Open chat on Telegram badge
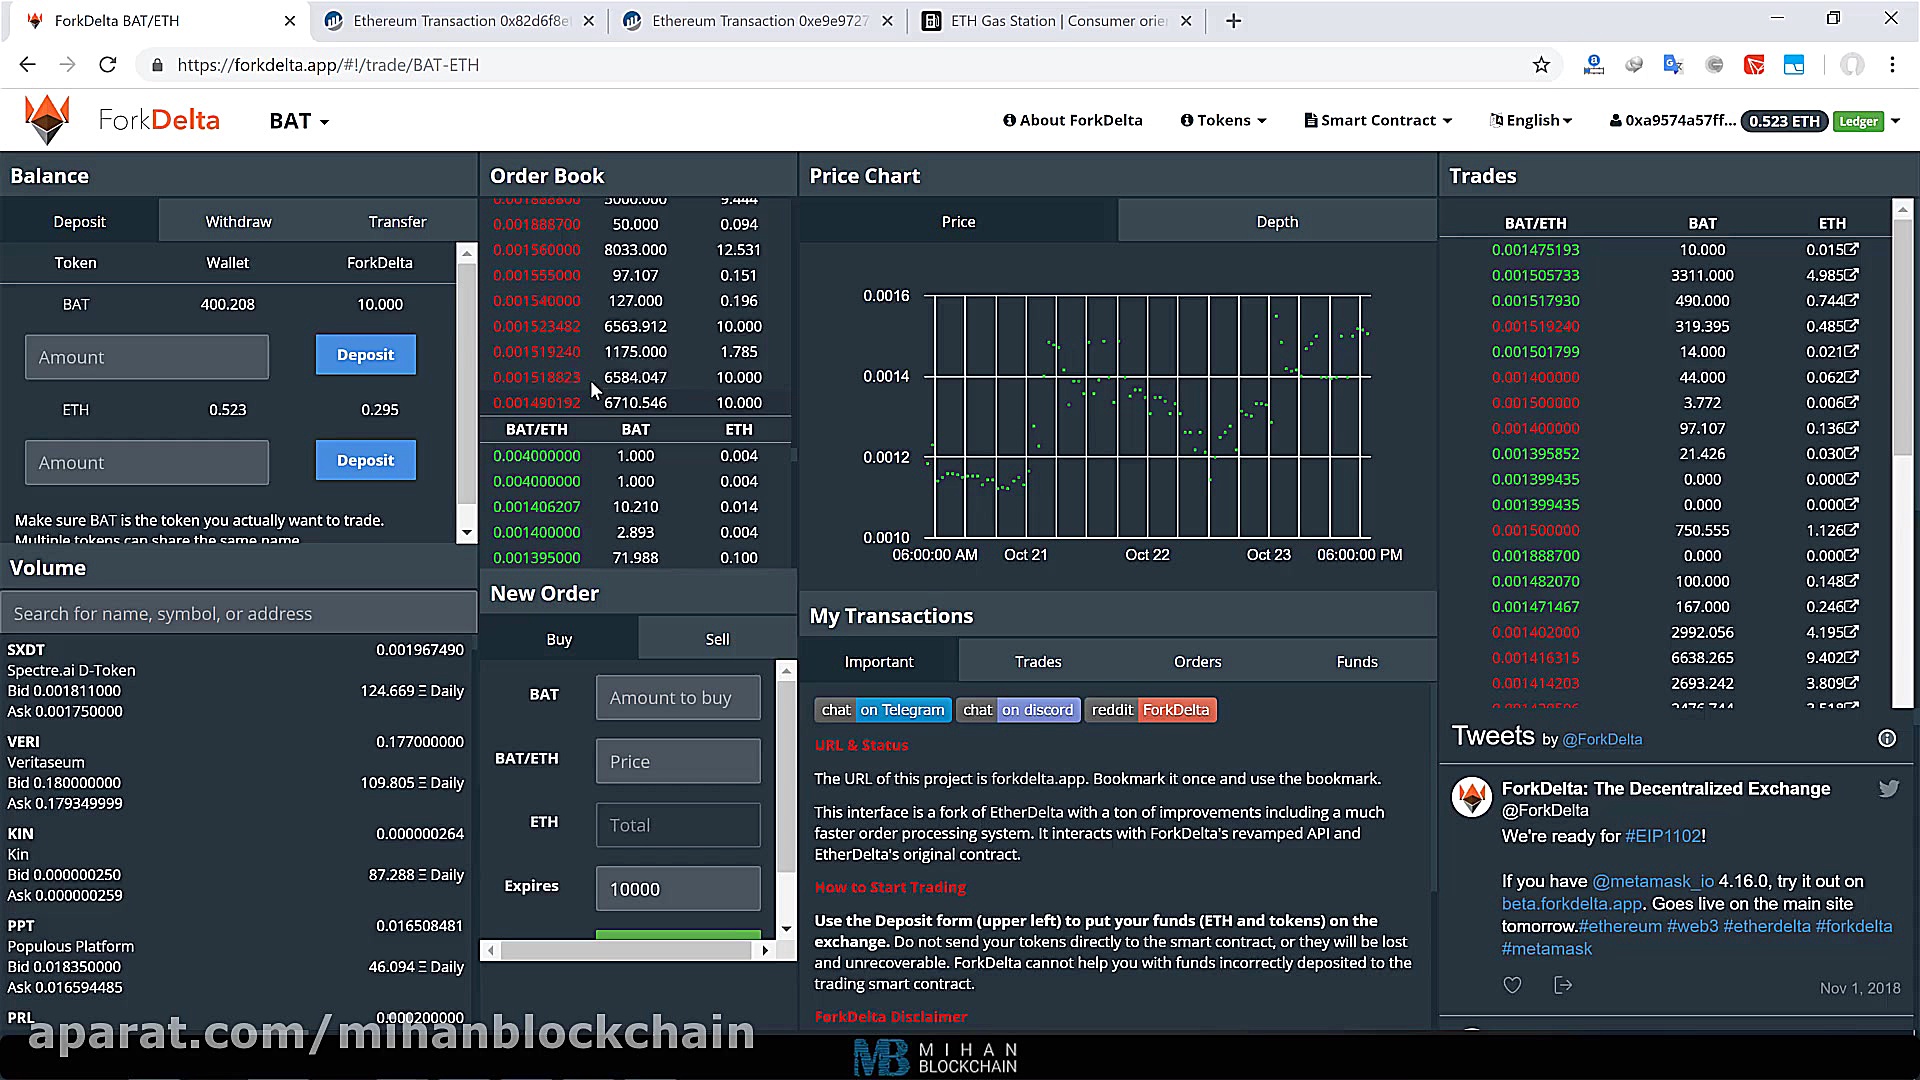1920x1080 pixels. point(881,709)
